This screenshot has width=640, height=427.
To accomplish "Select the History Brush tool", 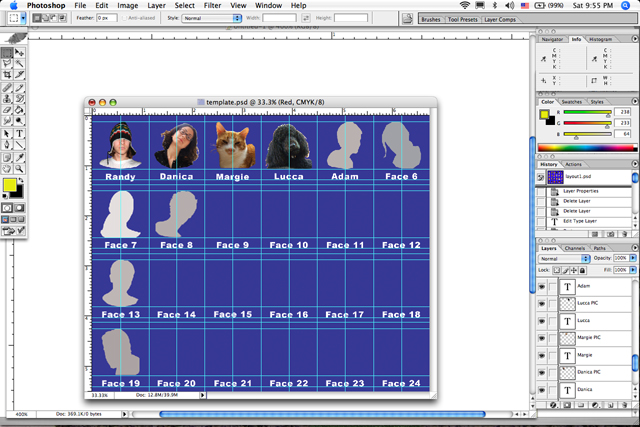I will tap(19, 99).
